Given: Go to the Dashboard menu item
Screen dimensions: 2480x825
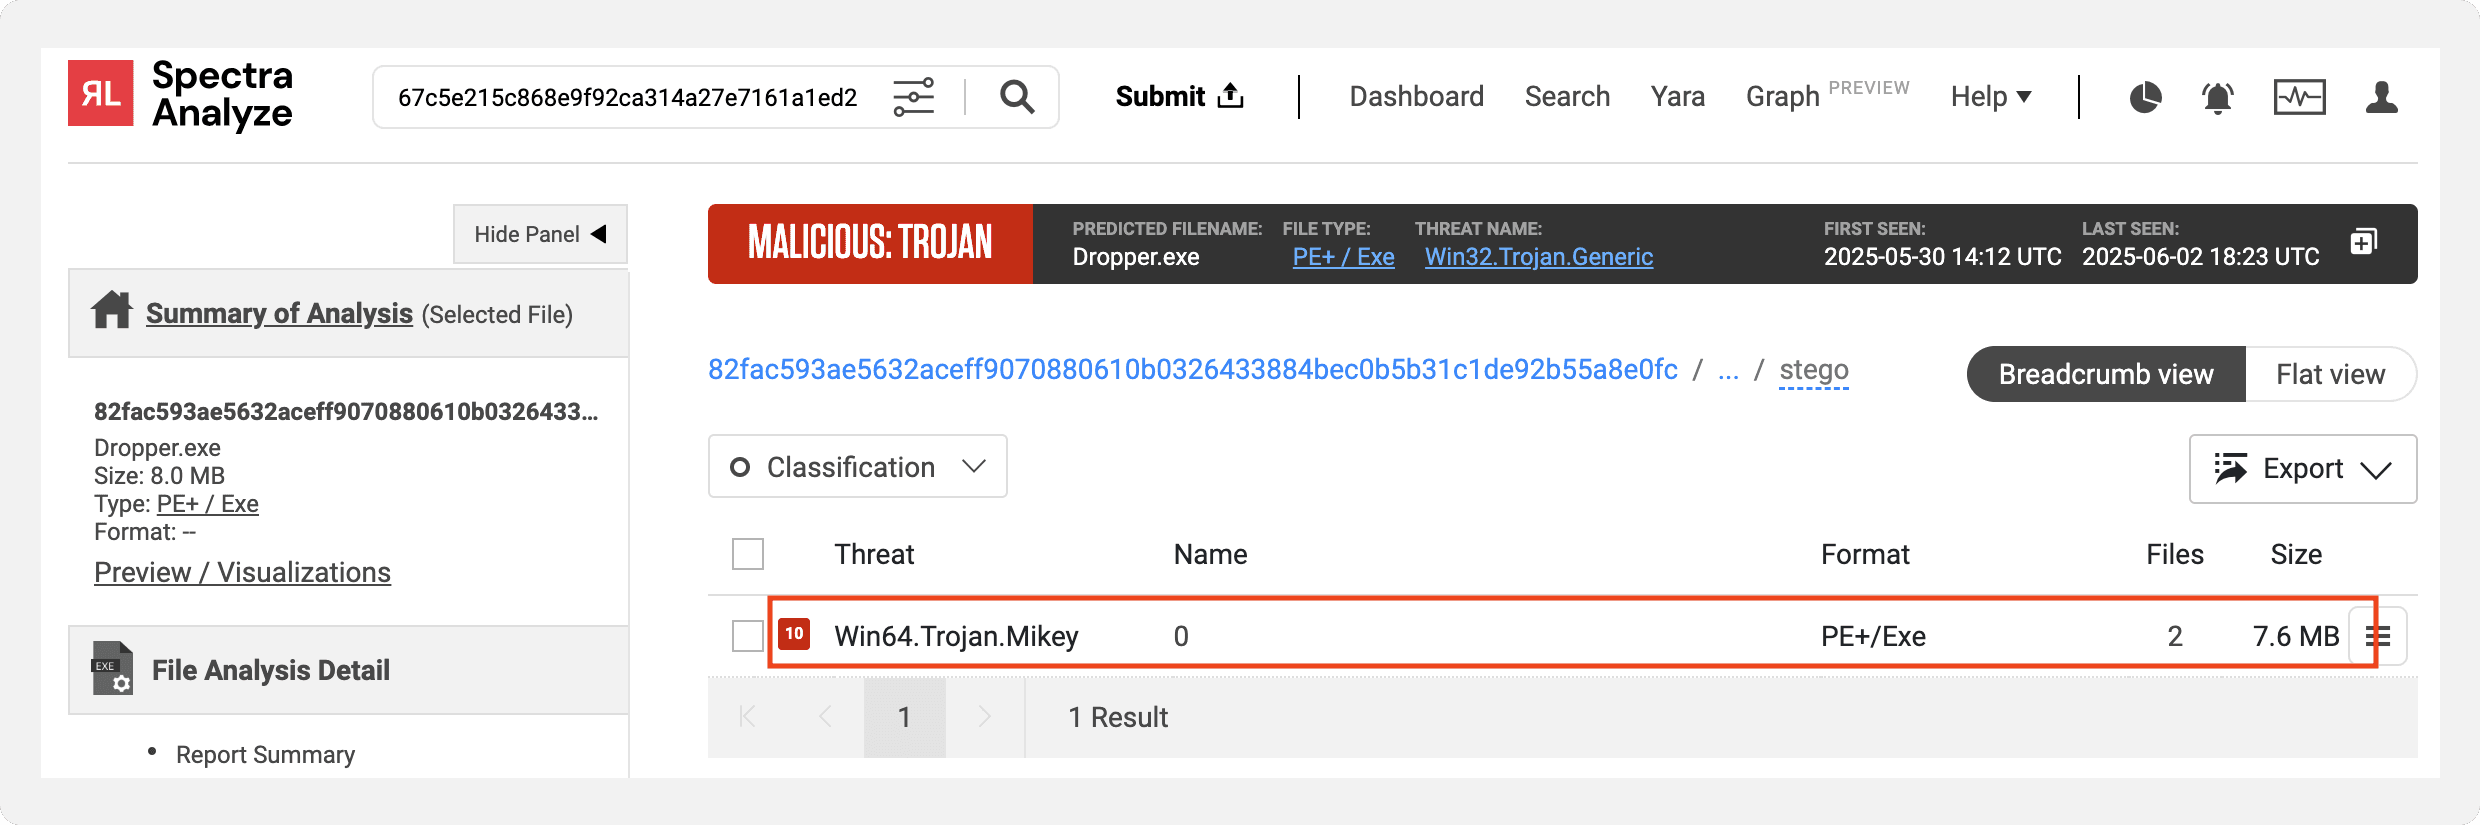Looking at the screenshot, I should coord(1416,97).
